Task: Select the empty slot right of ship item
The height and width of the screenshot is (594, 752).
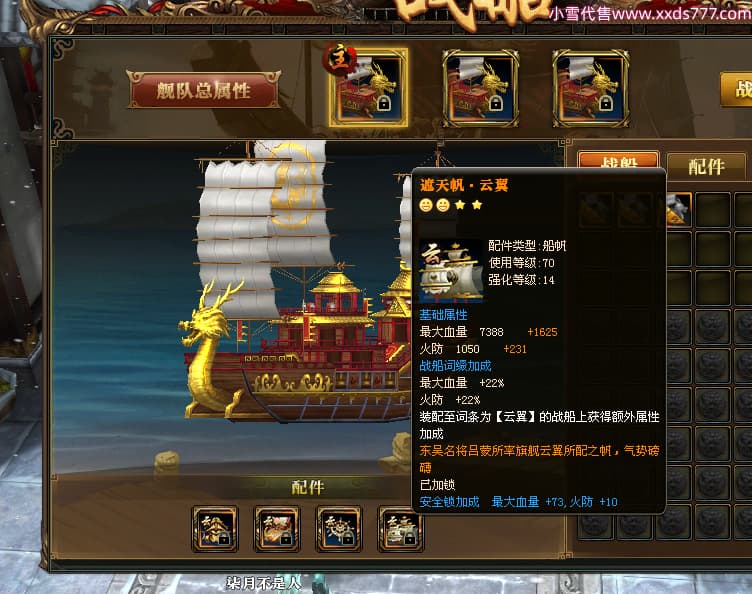Action: point(713,210)
